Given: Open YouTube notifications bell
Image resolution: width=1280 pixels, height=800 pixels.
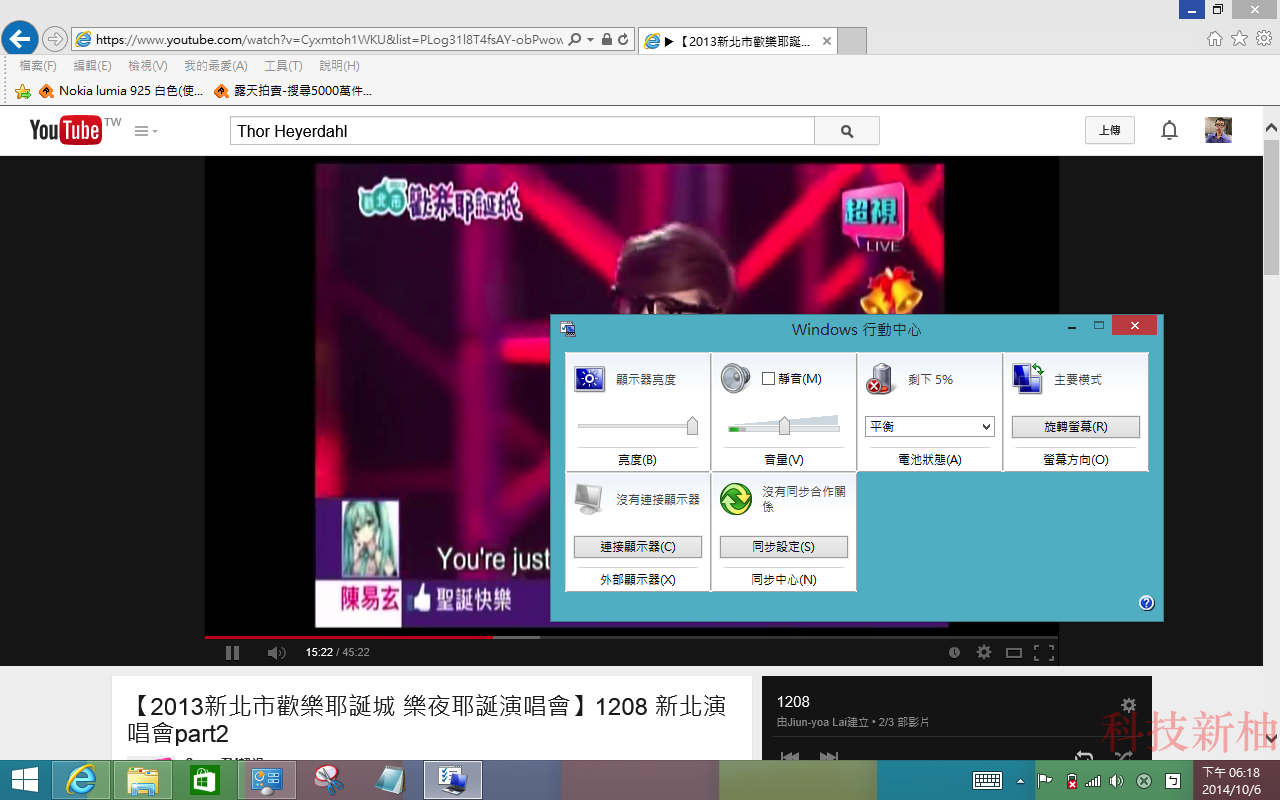Looking at the screenshot, I should click(x=1169, y=131).
